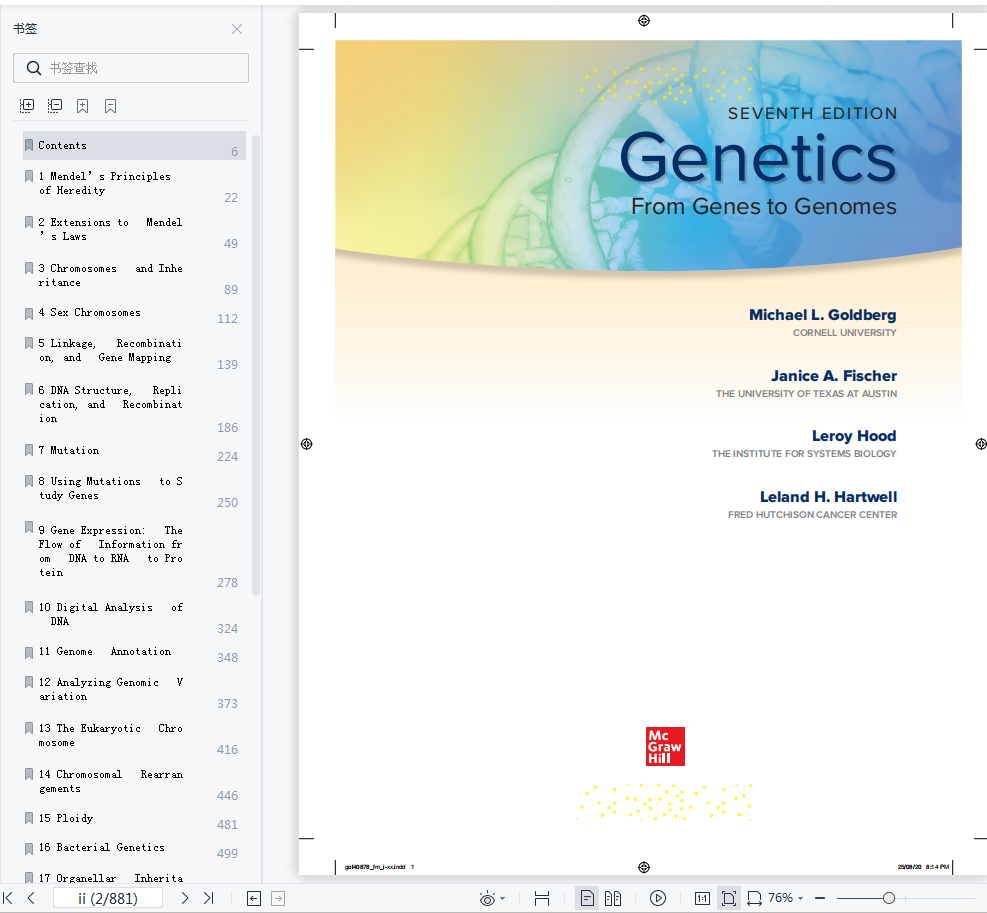Go to the previous page
Image resolution: width=987 pixels, height=913 pixels.
point(31,899)
